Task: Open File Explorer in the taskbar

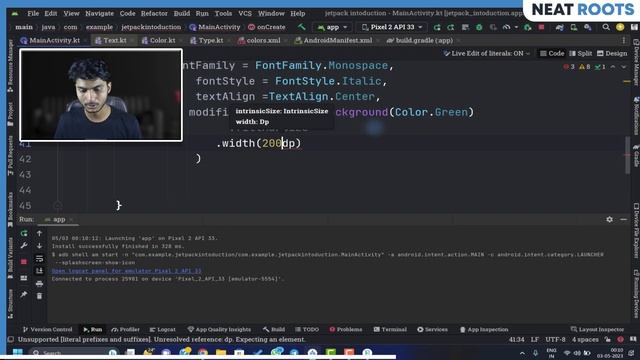Action: coord(221,352)
